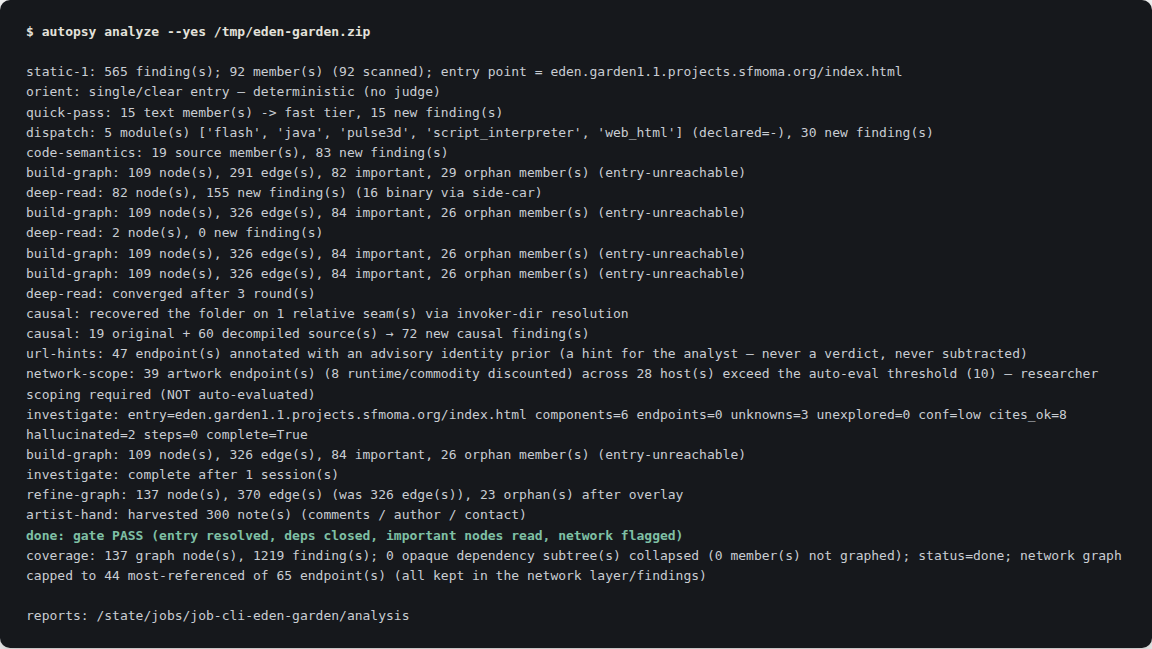
Task: Click 'artist-hand: harvested 300 note(s)' line
Action: tap(276, 514)
